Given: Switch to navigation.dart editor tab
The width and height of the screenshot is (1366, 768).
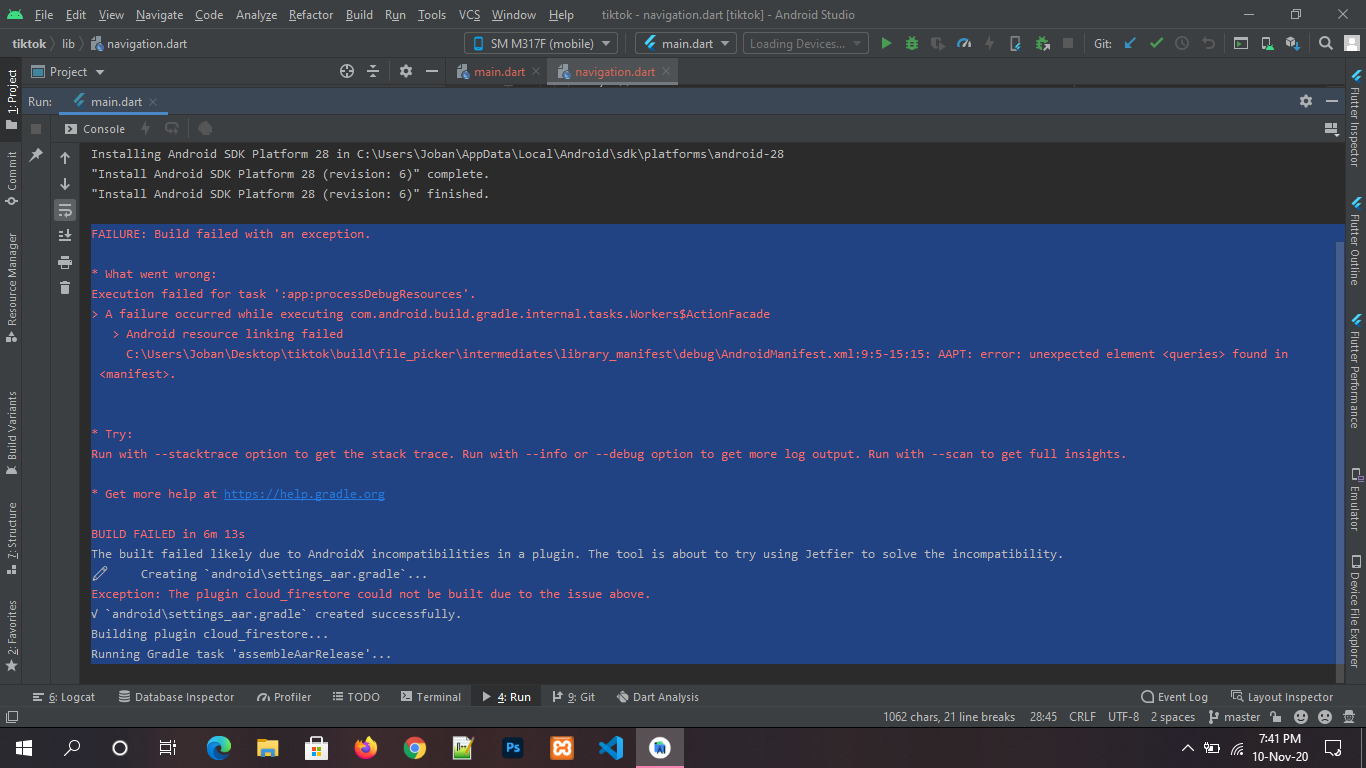Looking at the screenshot, I should click(x=612, y=71).
